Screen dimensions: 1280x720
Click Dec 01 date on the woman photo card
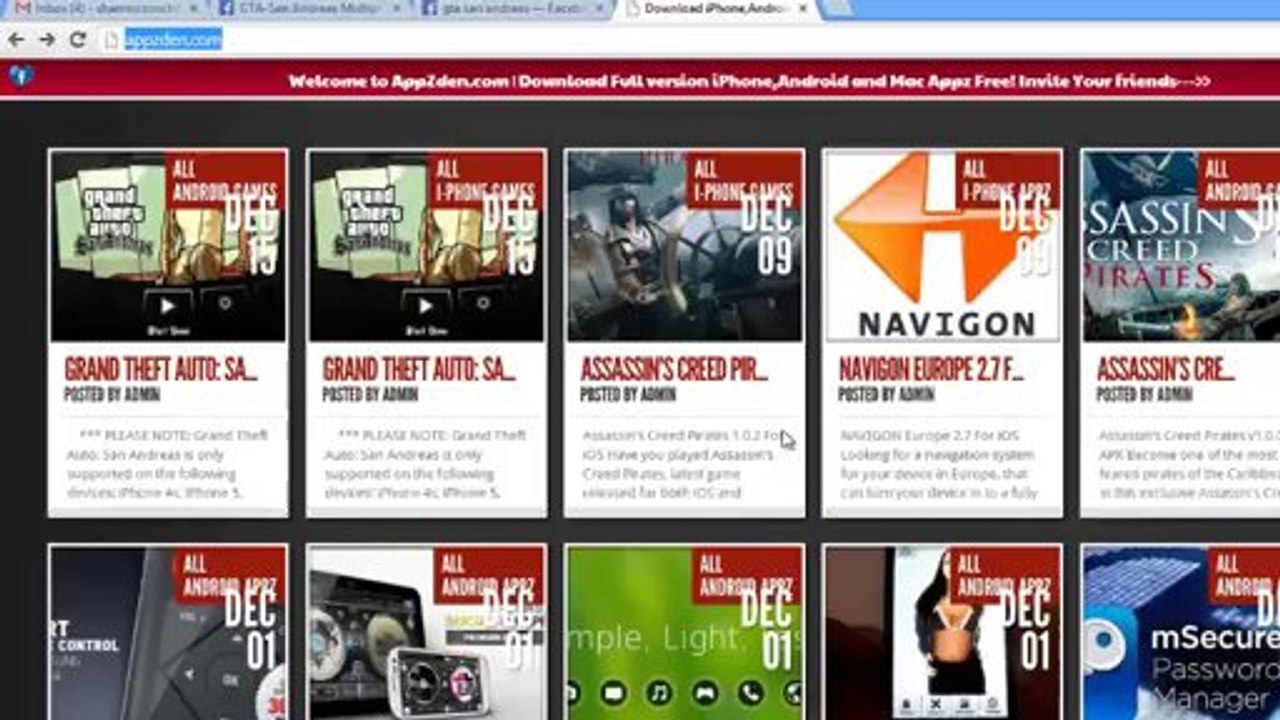[1026, 630]
